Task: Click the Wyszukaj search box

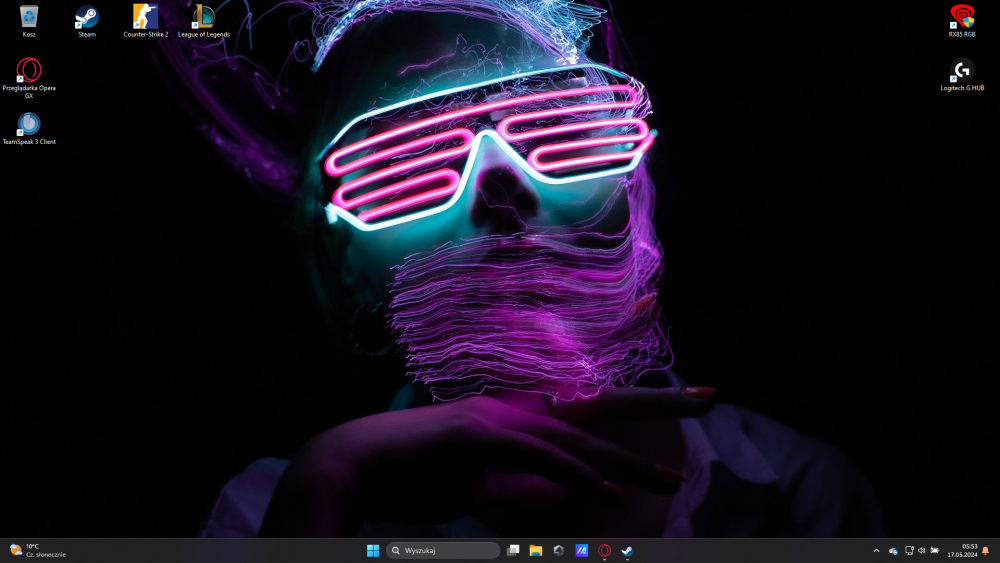Action: pyautogui.click(x=443, y=550)
